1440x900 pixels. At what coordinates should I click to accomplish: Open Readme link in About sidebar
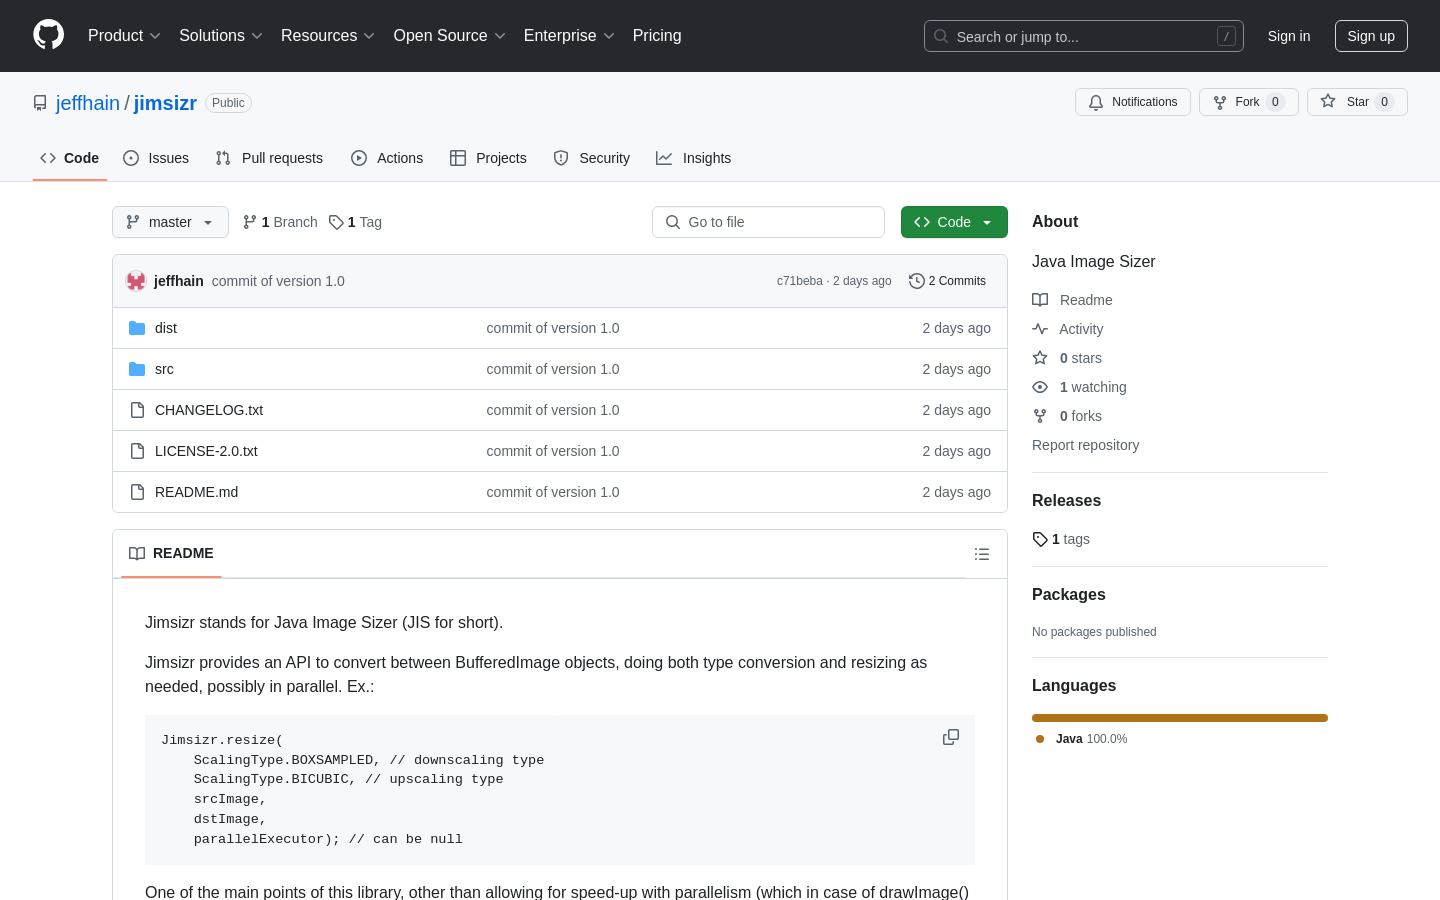(x=1072, y=300)
